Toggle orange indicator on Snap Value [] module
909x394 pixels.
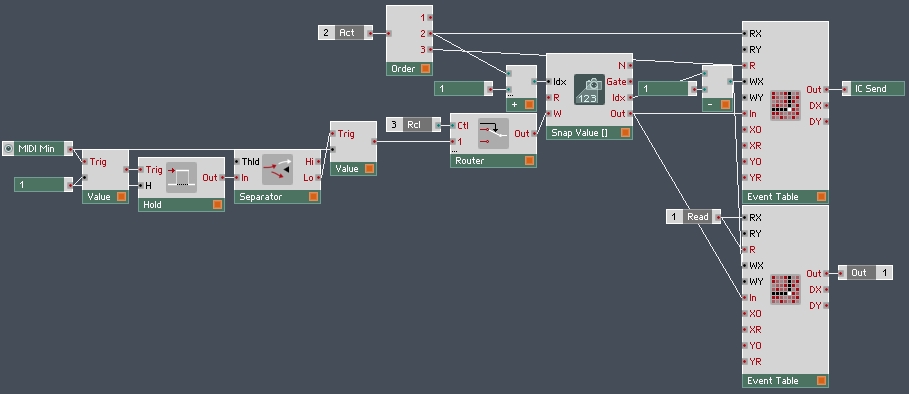tap(624, 133)
